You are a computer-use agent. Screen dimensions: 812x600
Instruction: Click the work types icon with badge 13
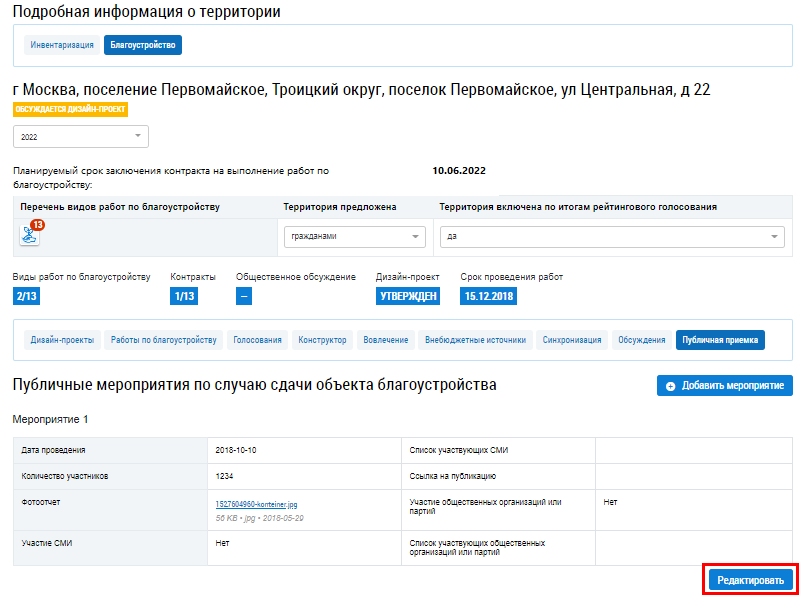[29, 235]
